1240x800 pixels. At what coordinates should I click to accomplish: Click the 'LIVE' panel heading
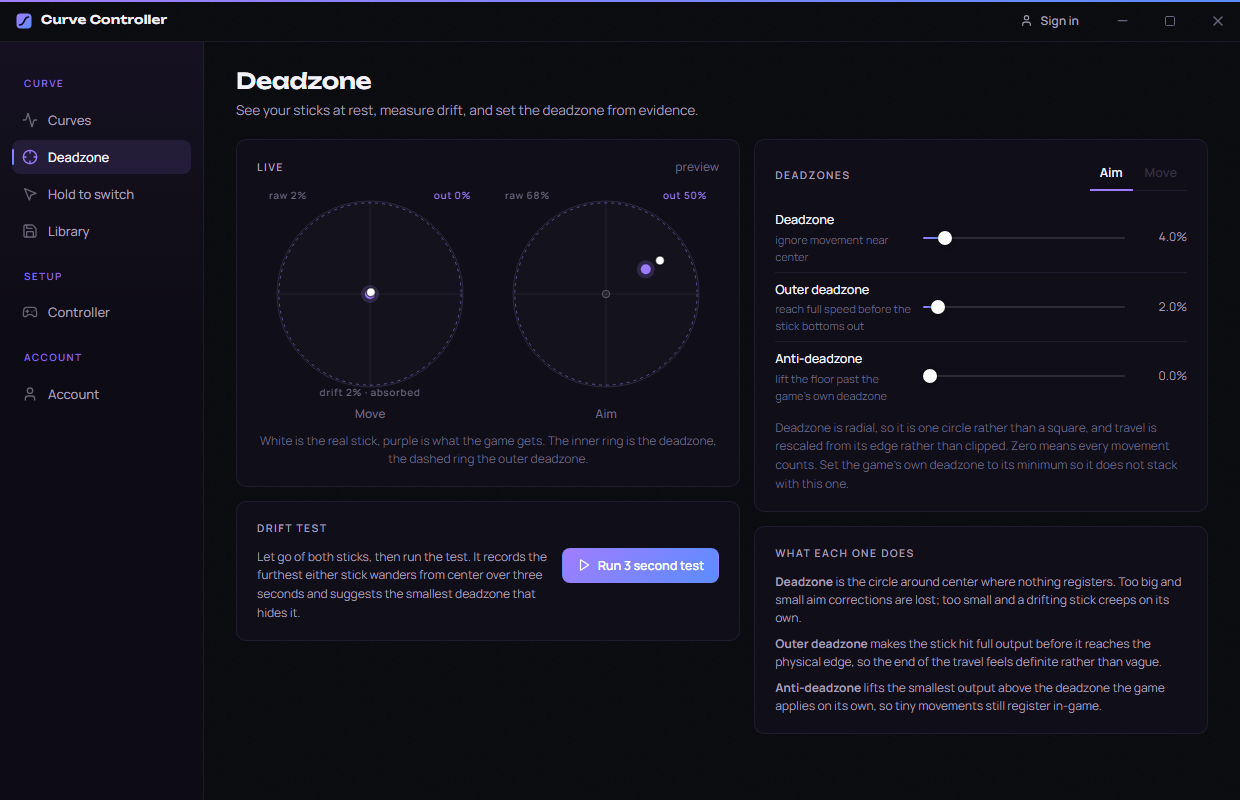click(270, 167)
